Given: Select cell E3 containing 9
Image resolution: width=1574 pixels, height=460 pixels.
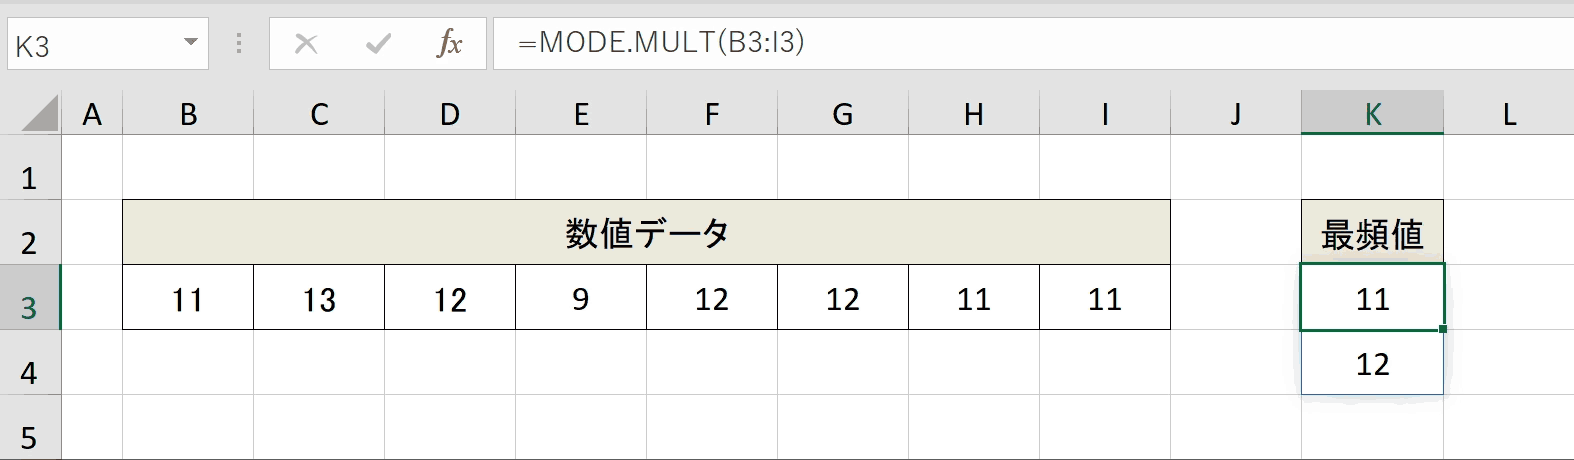Looking at the screenshot, I should click(x=581, y=298).
